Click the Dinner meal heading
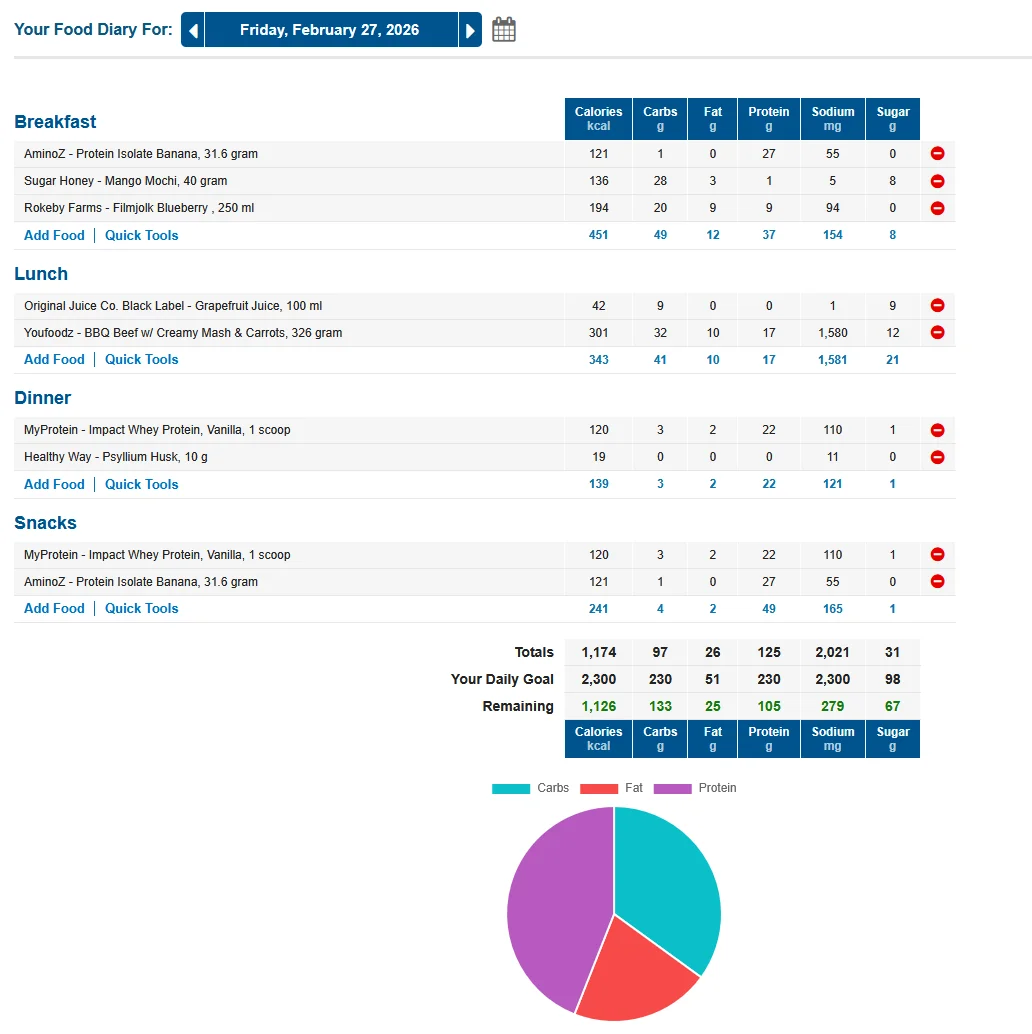1032x1034 pixels. 43,398
